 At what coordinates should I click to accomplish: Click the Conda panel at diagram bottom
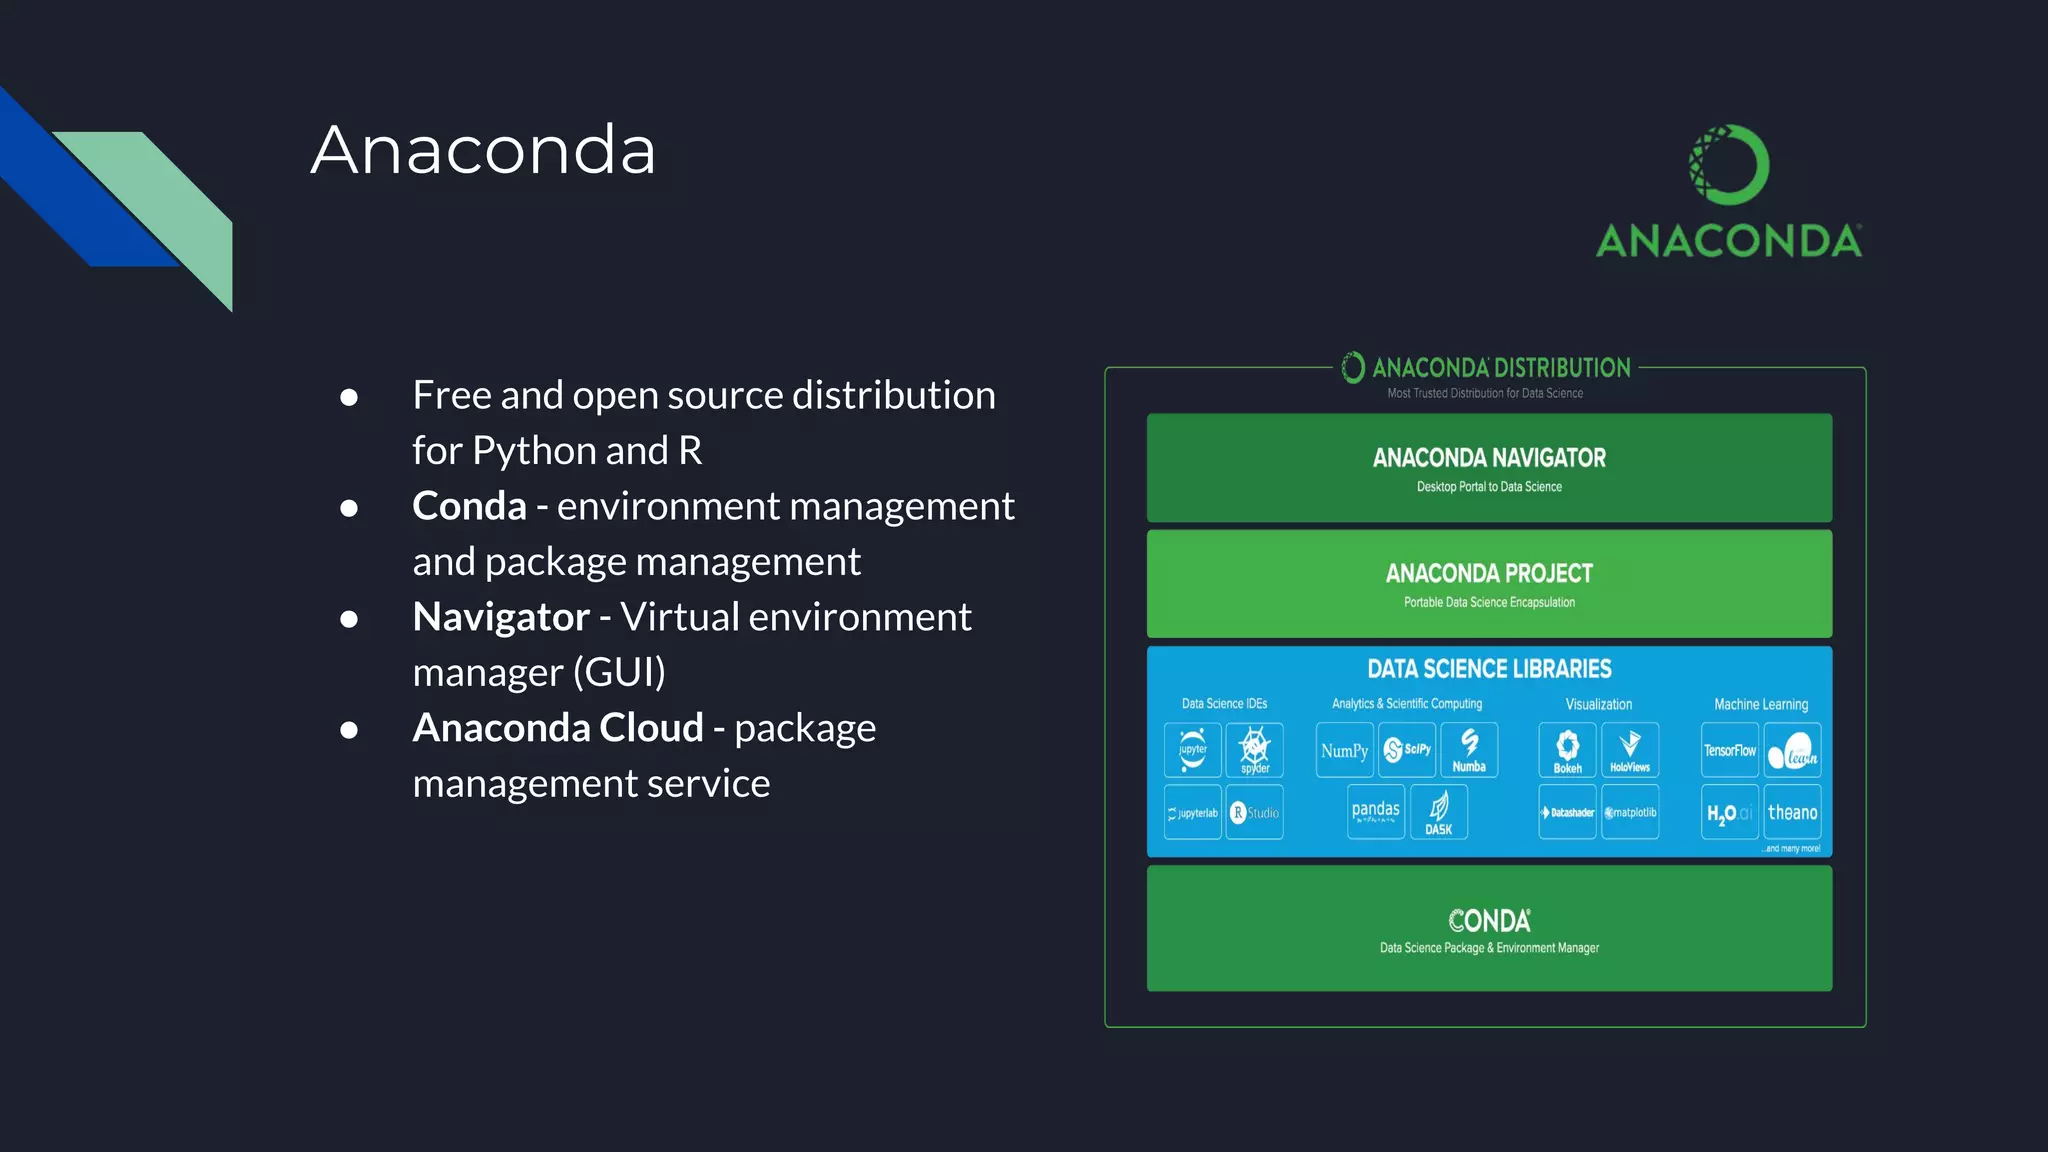coord(1489,929)
